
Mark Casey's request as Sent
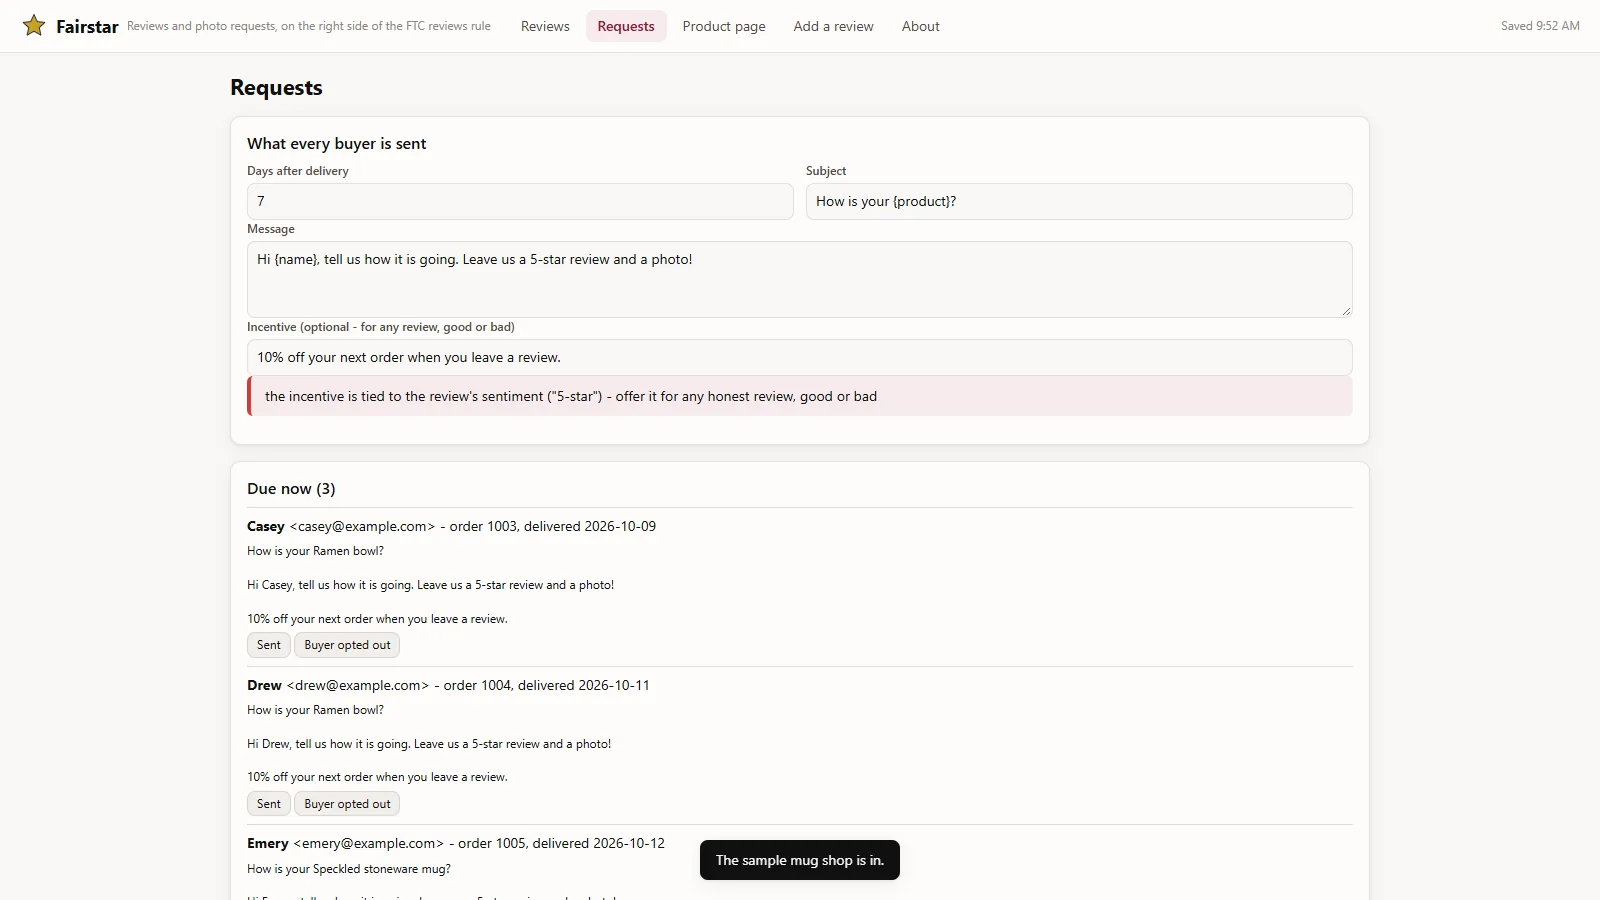269,645
